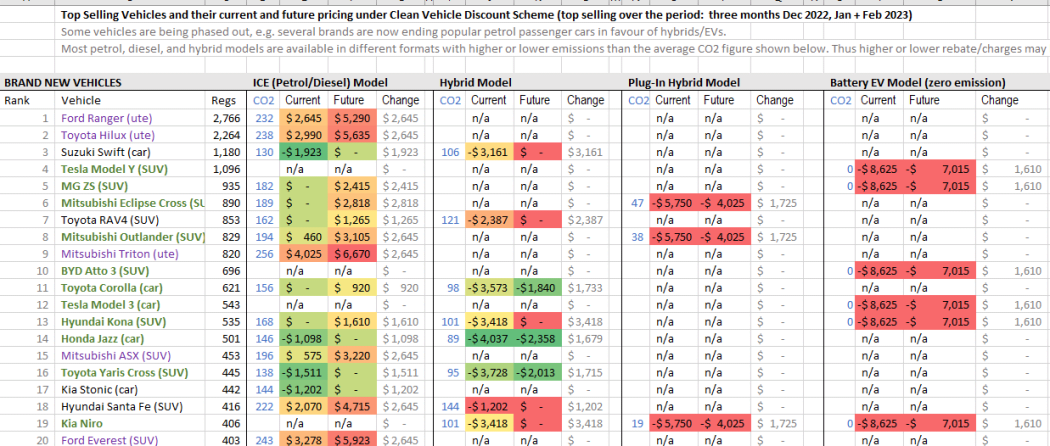Viewport: 1050px width, 446px height.
Task: Click the "Mitsubishi ASX (SUV)" cell
Action: (x=131, y=356)
